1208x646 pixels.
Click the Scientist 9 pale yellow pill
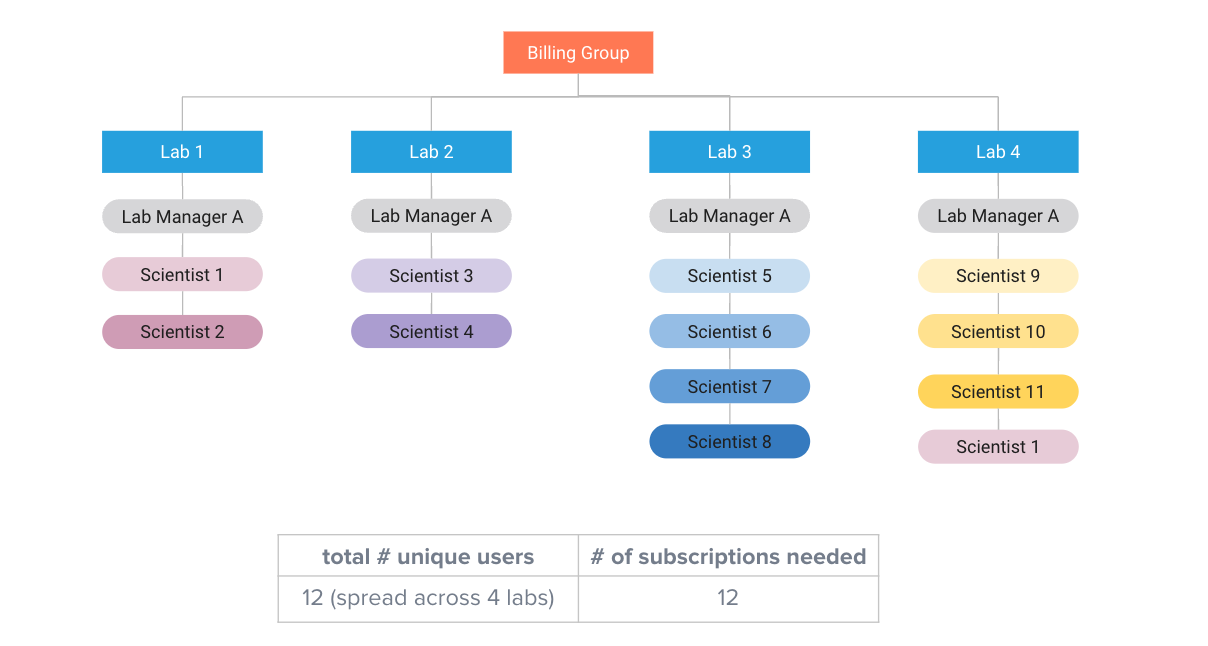(998, 276)
